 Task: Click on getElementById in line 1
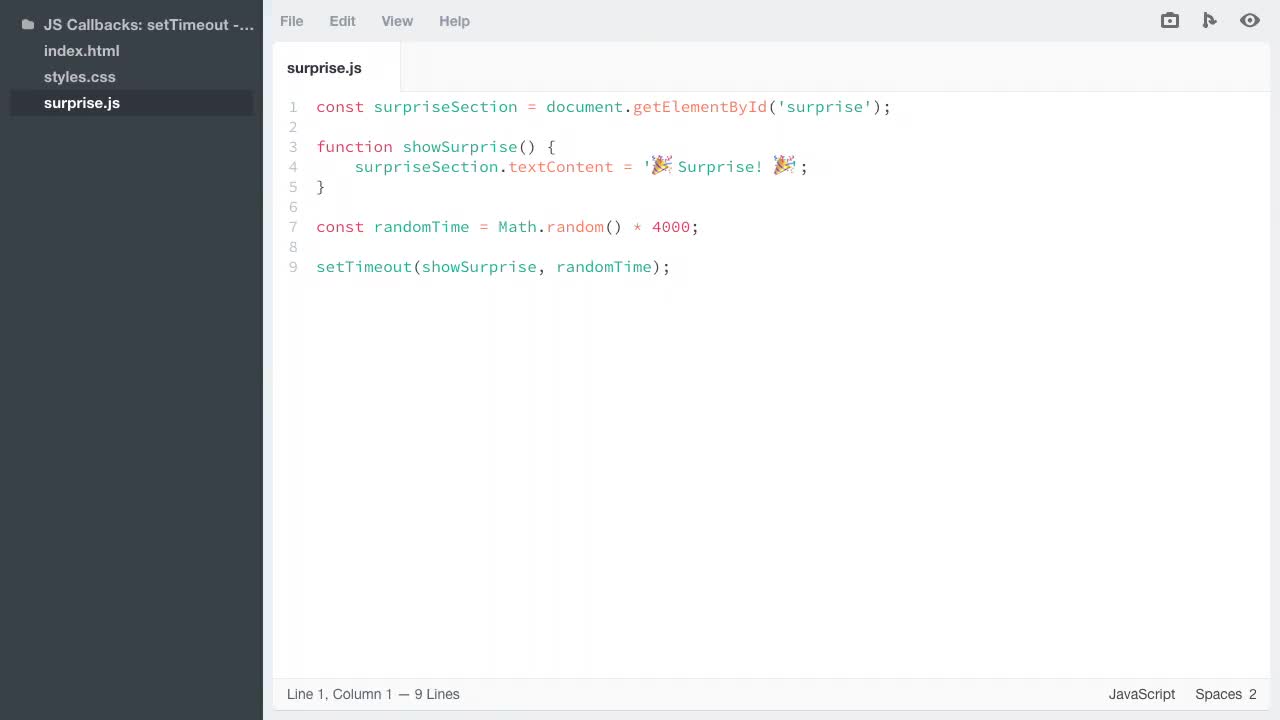(699, 107)
